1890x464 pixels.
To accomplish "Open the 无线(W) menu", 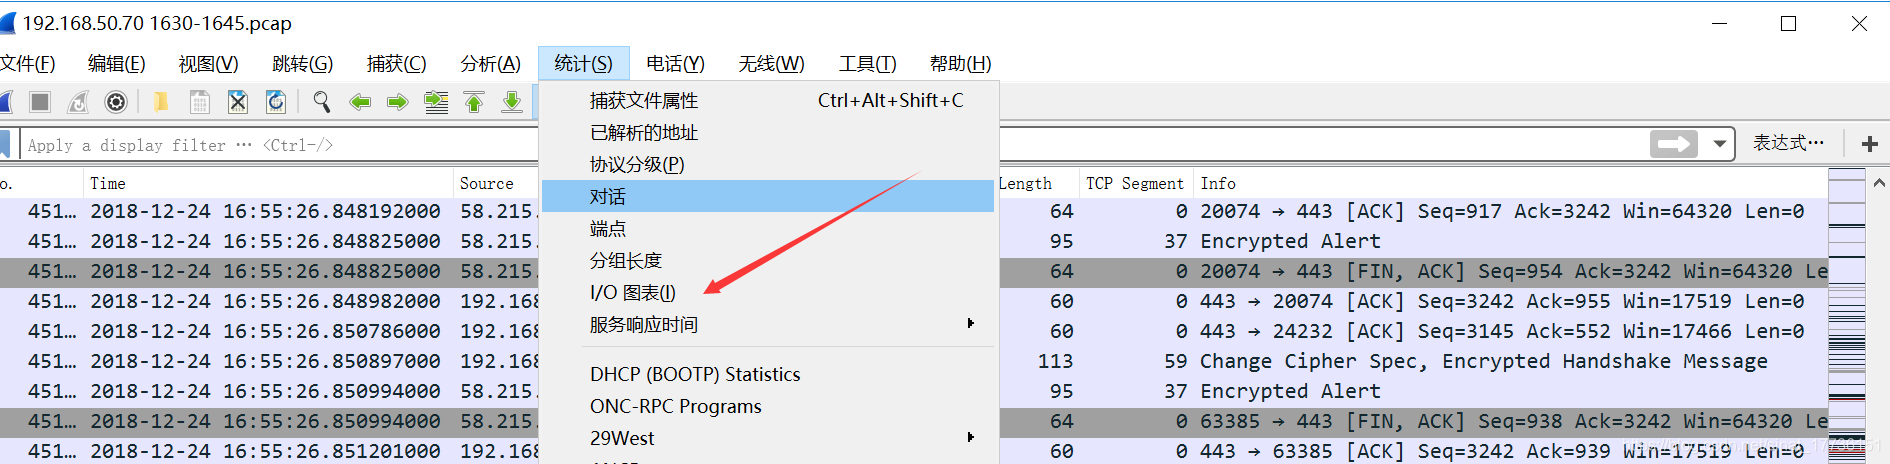I will 771,64.
